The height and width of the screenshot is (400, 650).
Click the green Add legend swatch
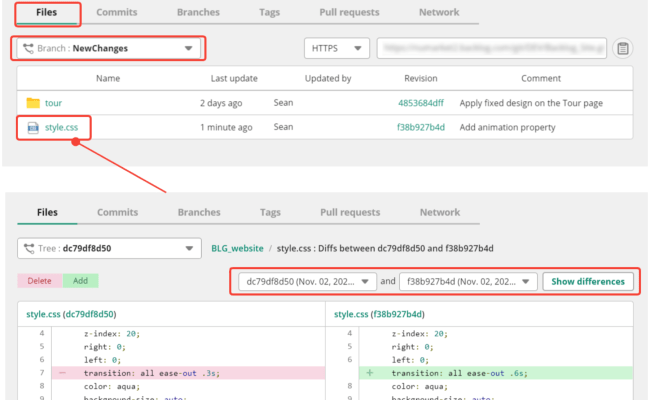(x=80, y=281)
